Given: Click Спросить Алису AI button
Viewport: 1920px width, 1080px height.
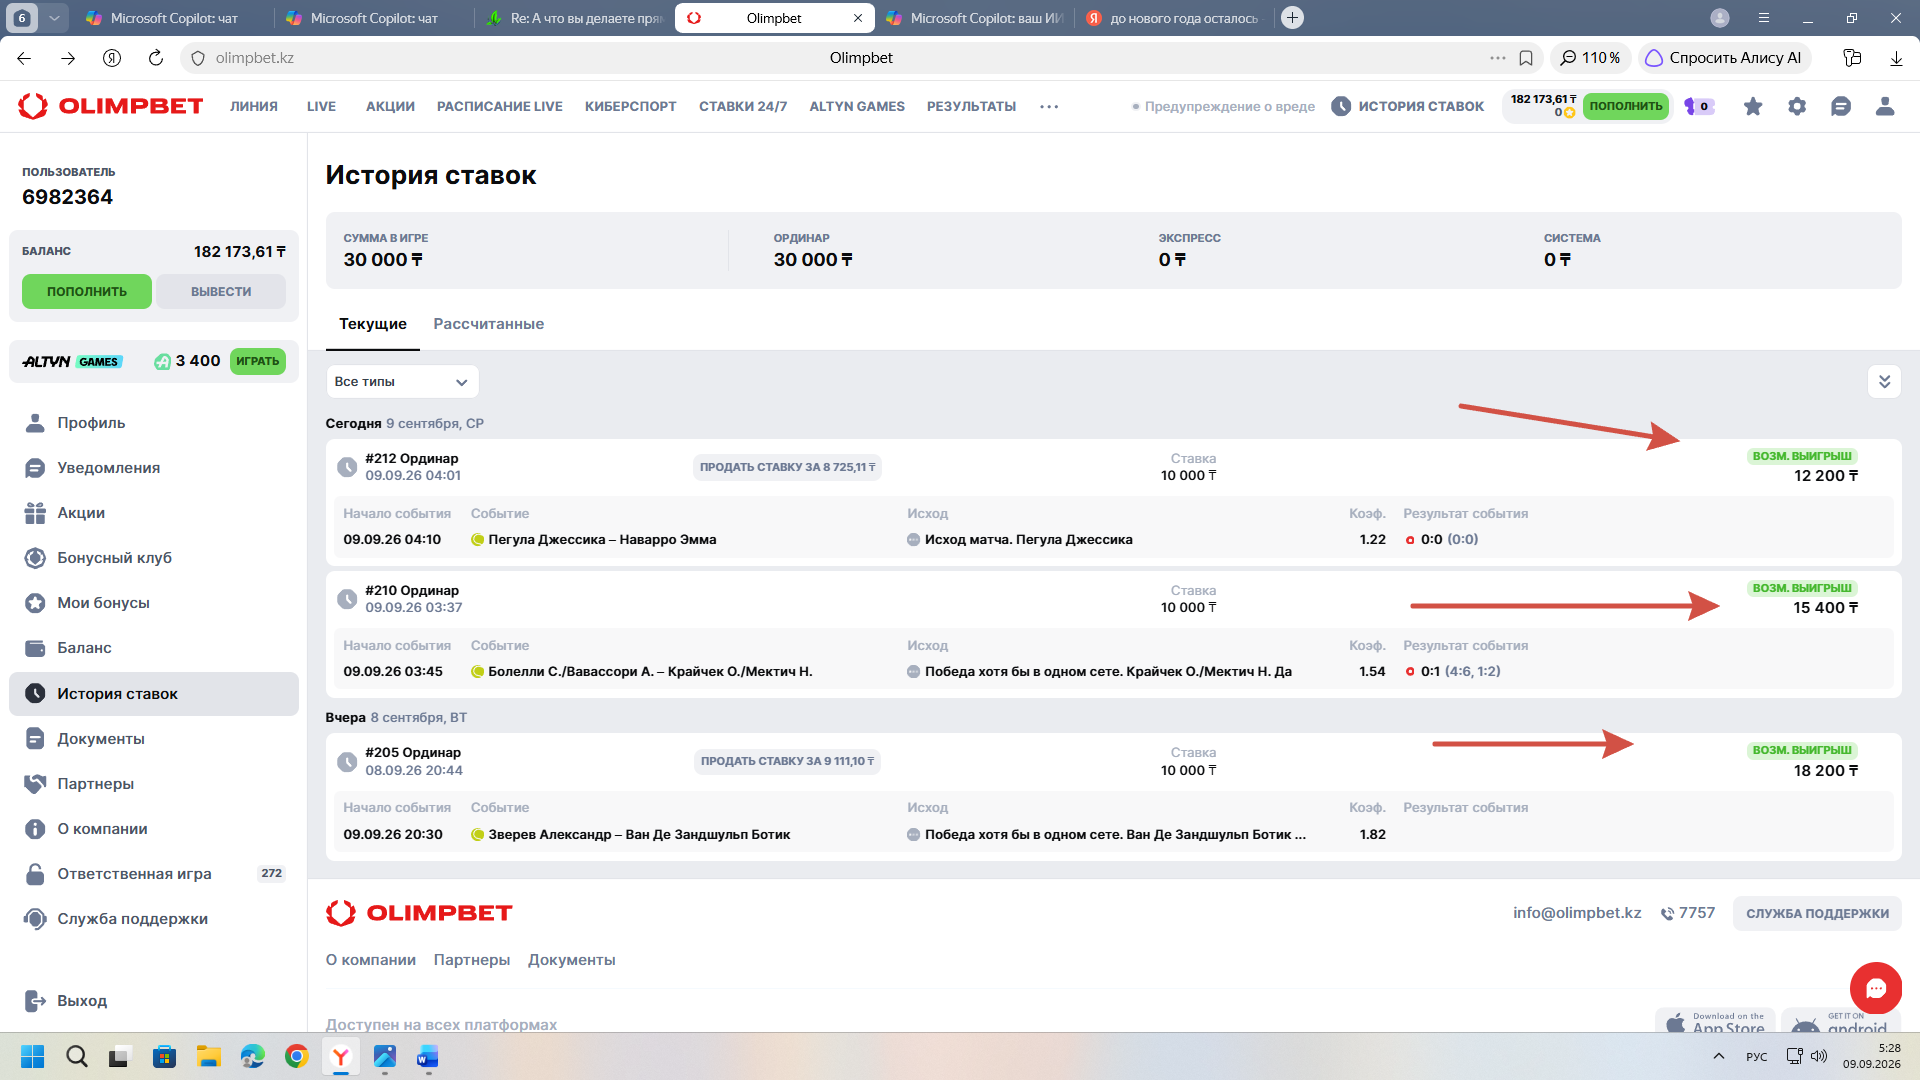Looking at the screenshot, I should point(1723,58).
